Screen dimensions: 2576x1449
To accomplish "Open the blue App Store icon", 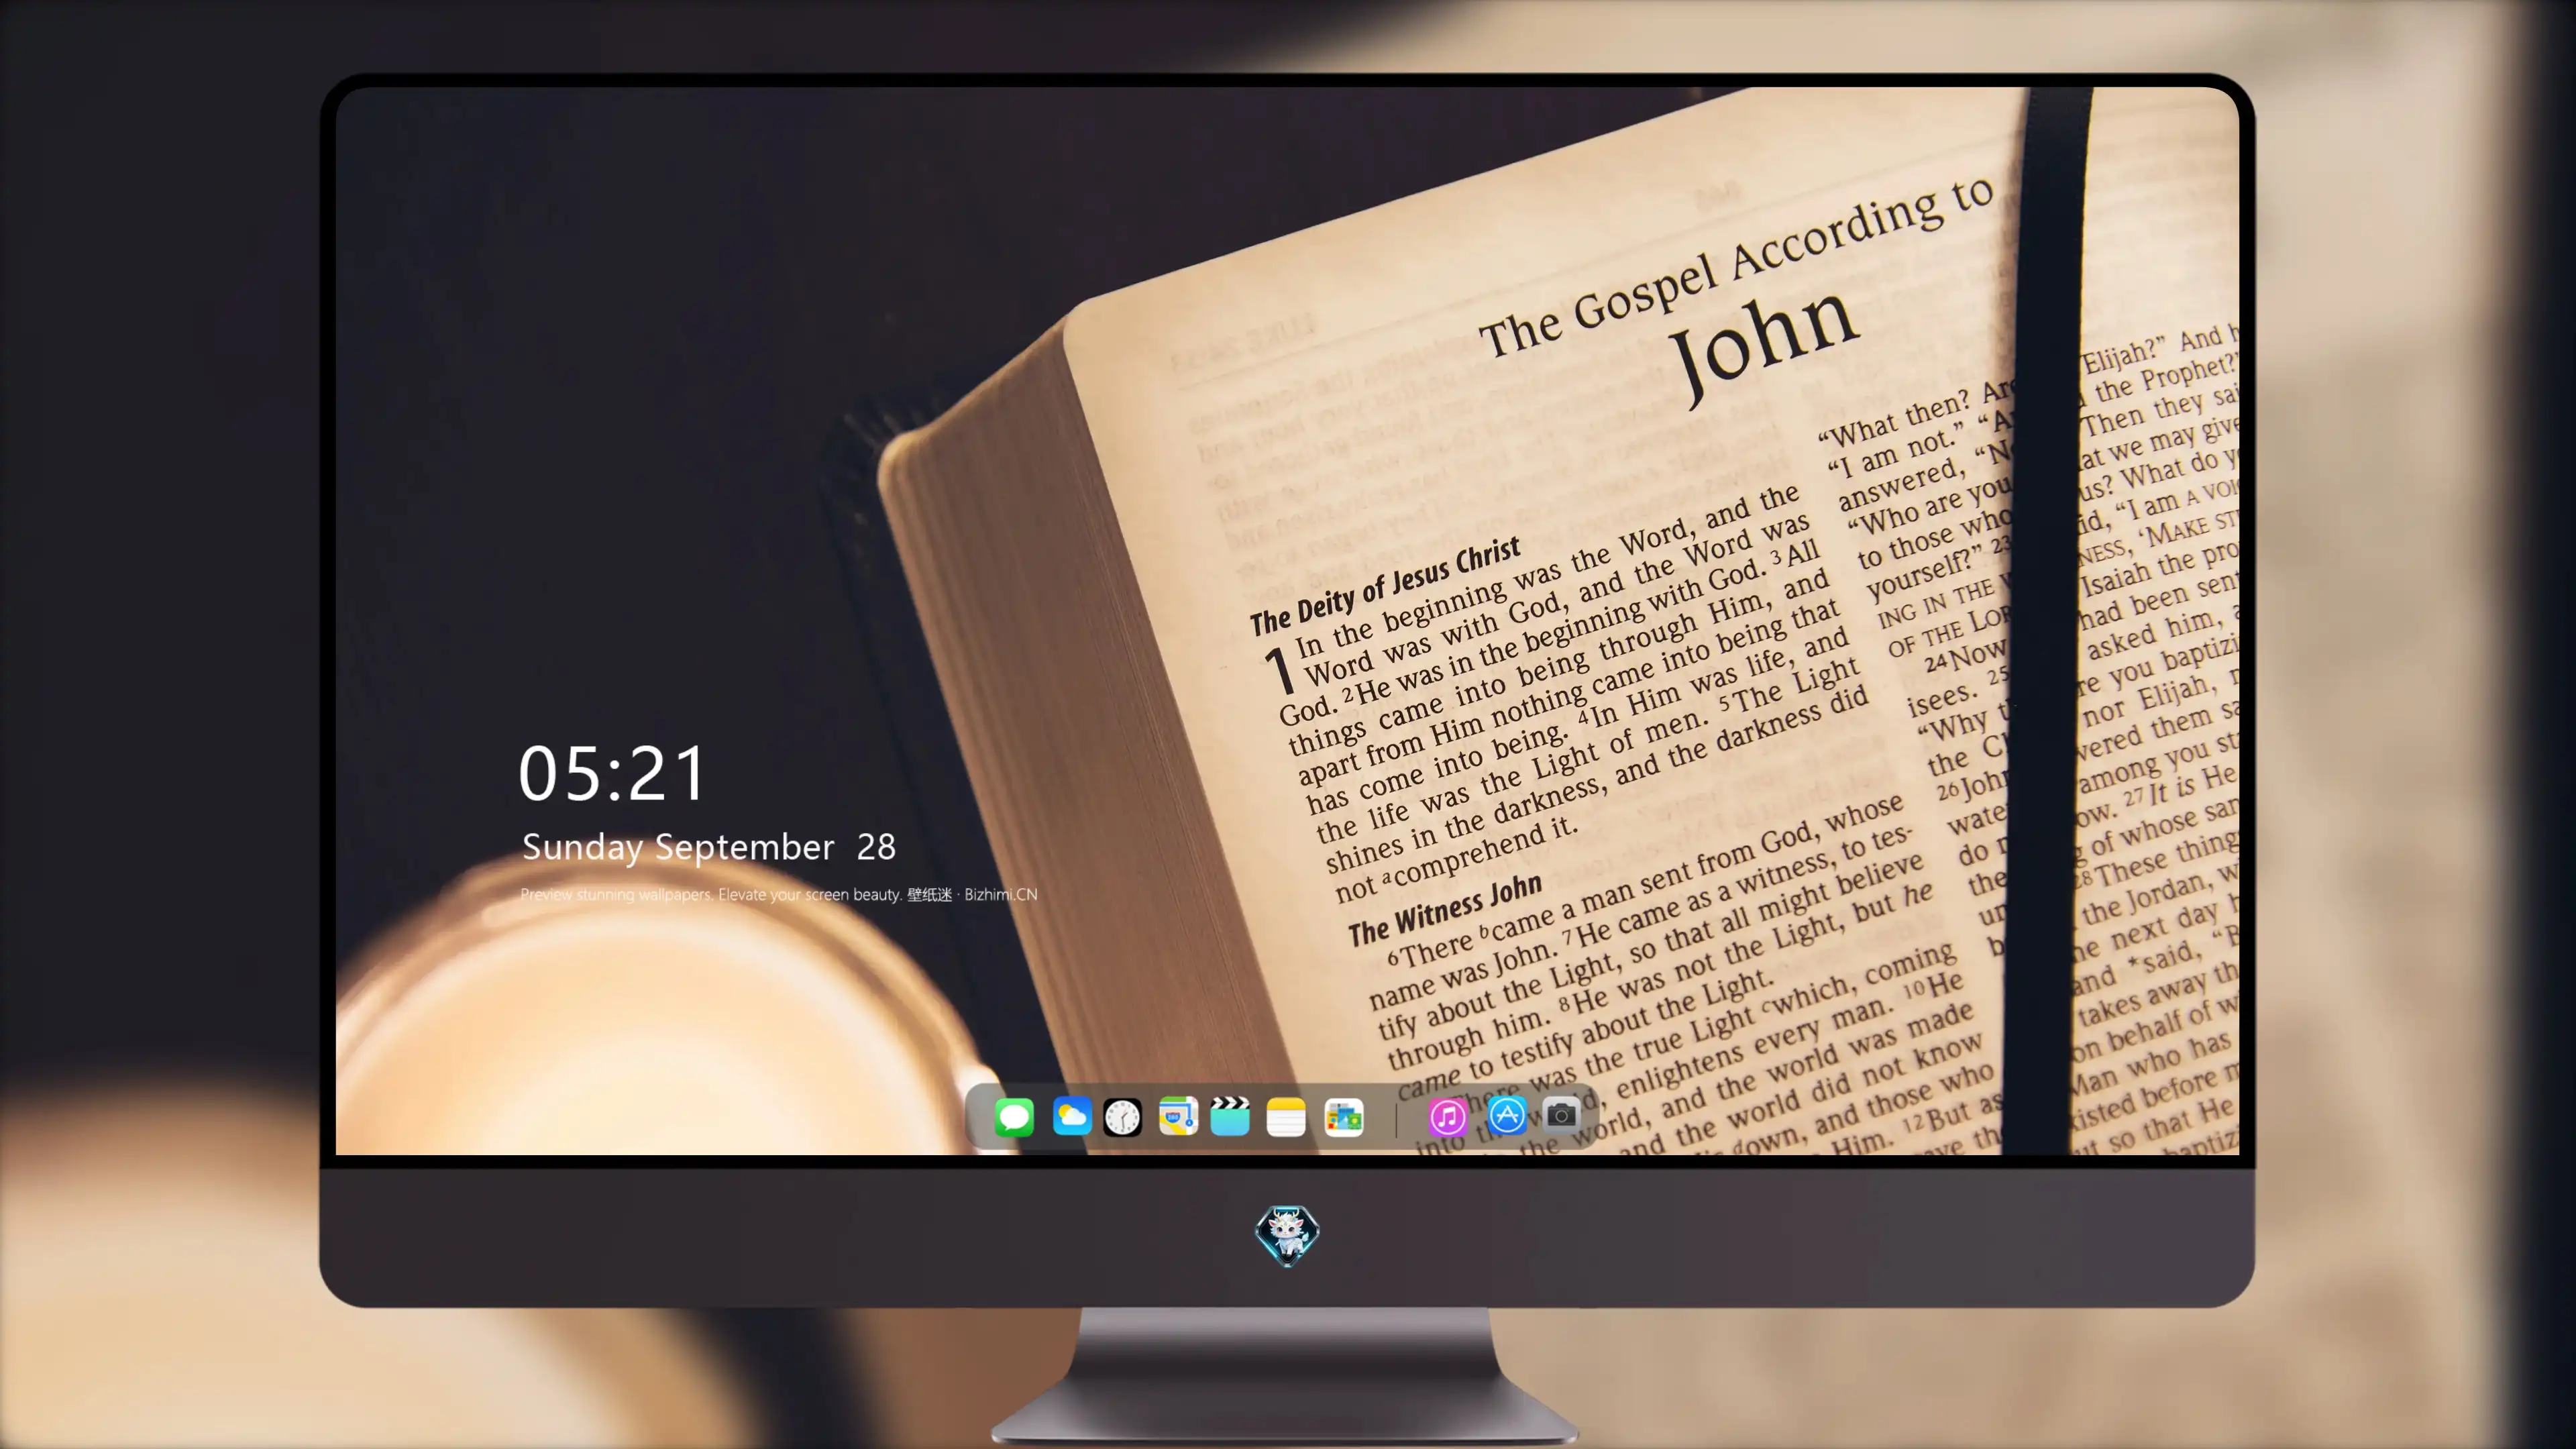I will [1507, 1116].
